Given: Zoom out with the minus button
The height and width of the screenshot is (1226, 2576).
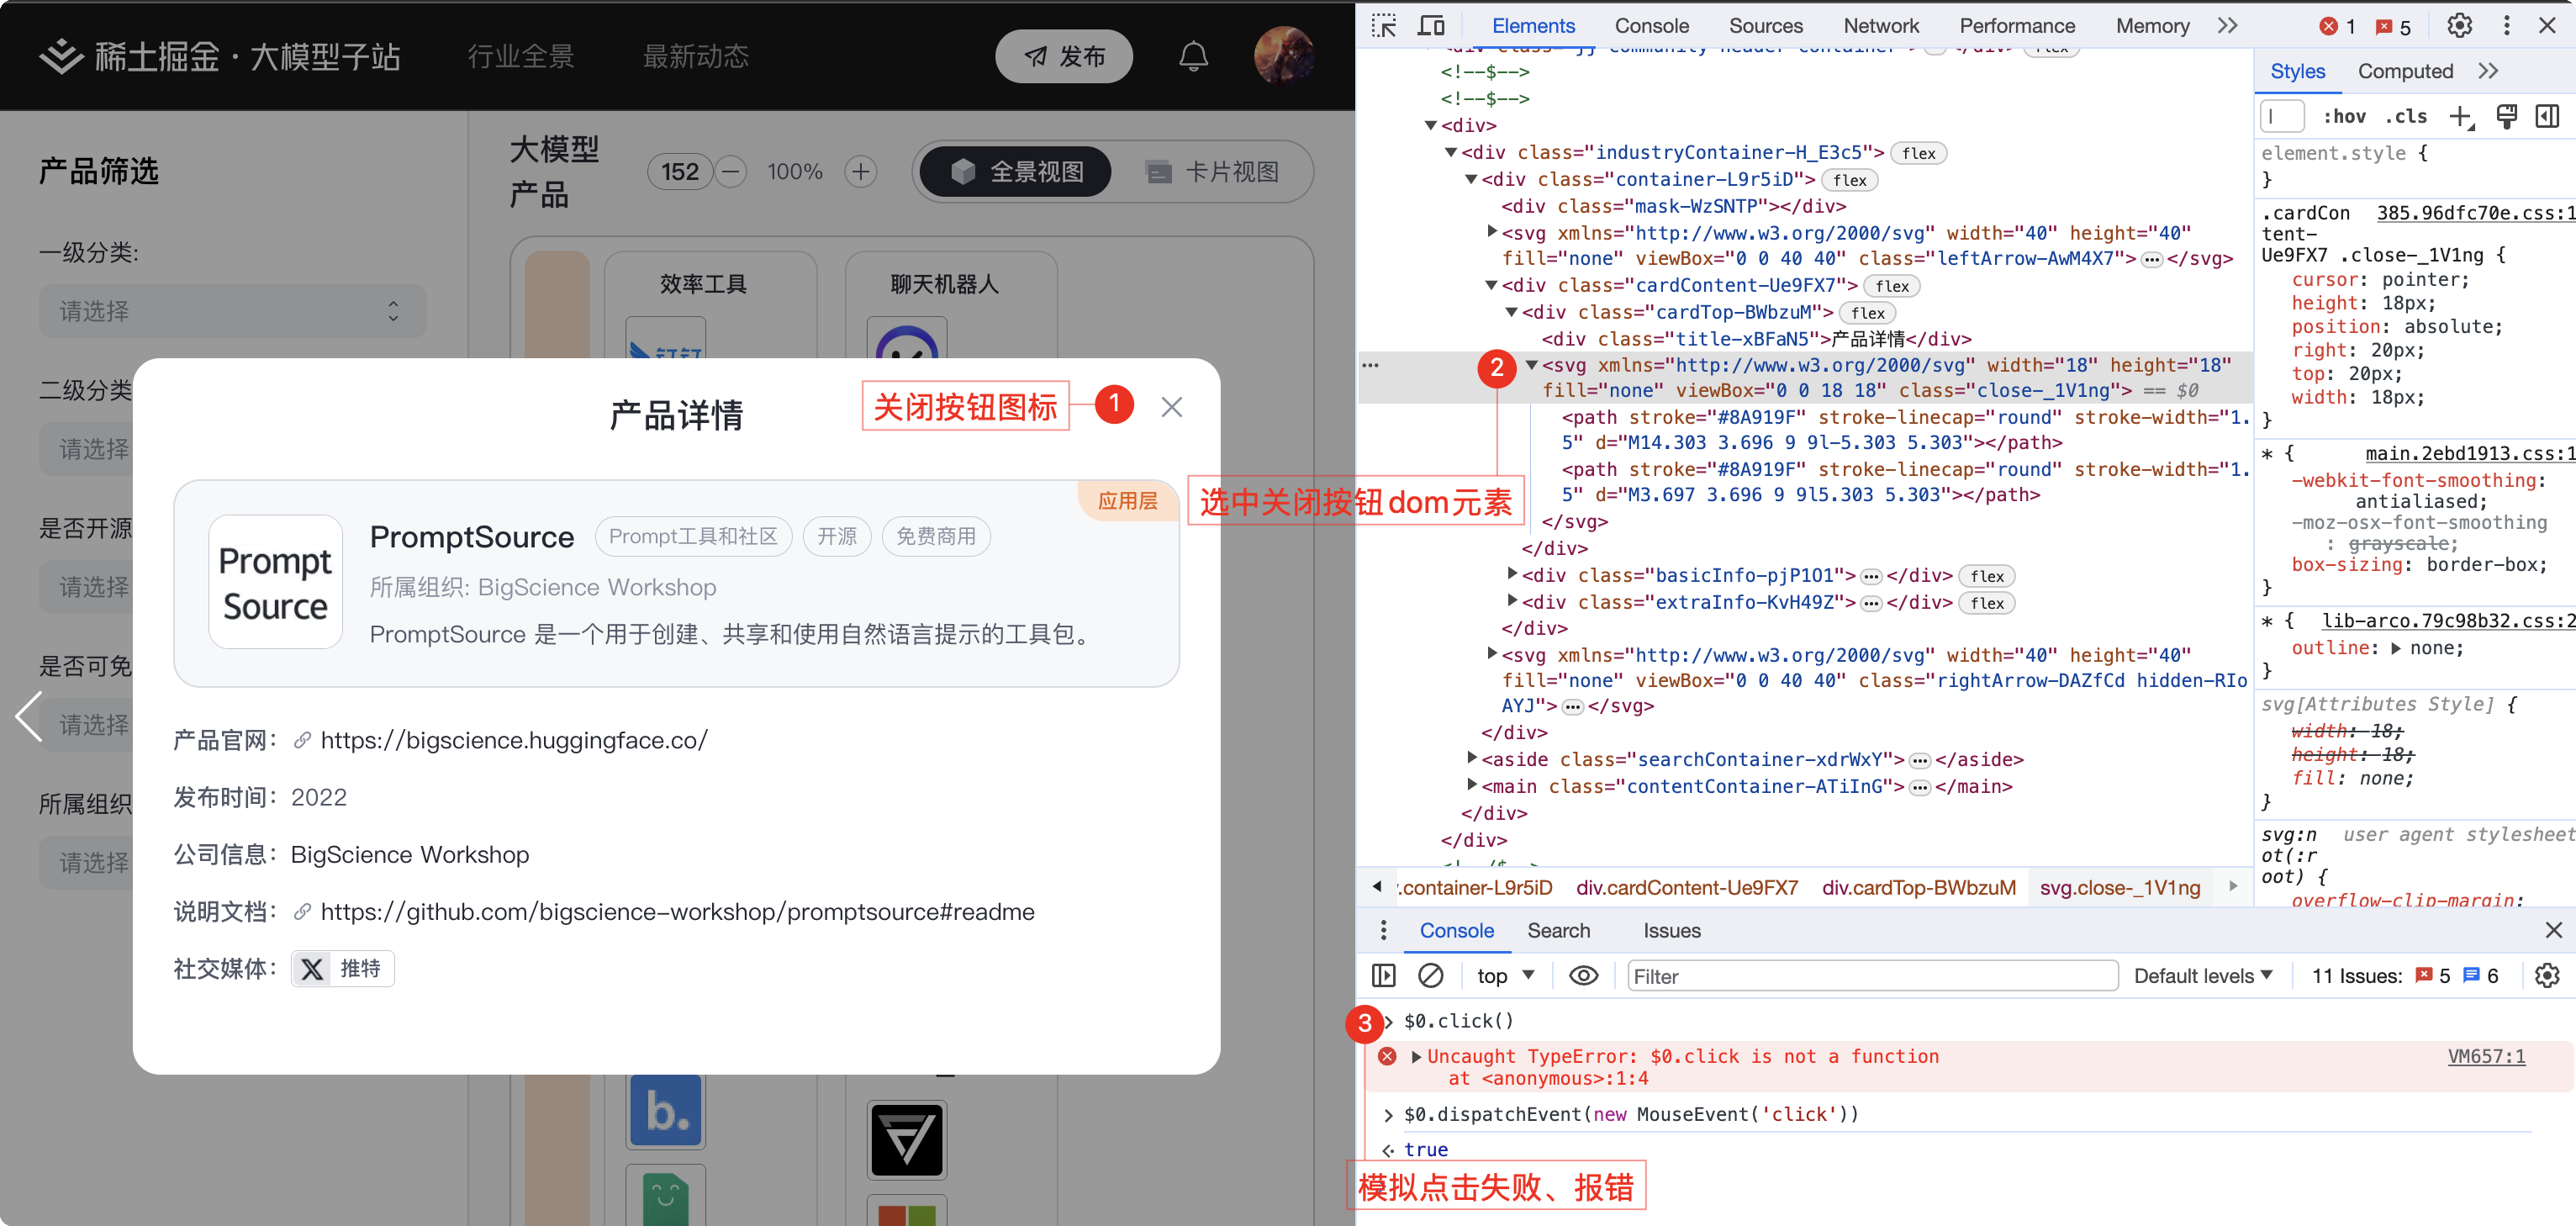Looking at the screenshot, I should [731, 172].
